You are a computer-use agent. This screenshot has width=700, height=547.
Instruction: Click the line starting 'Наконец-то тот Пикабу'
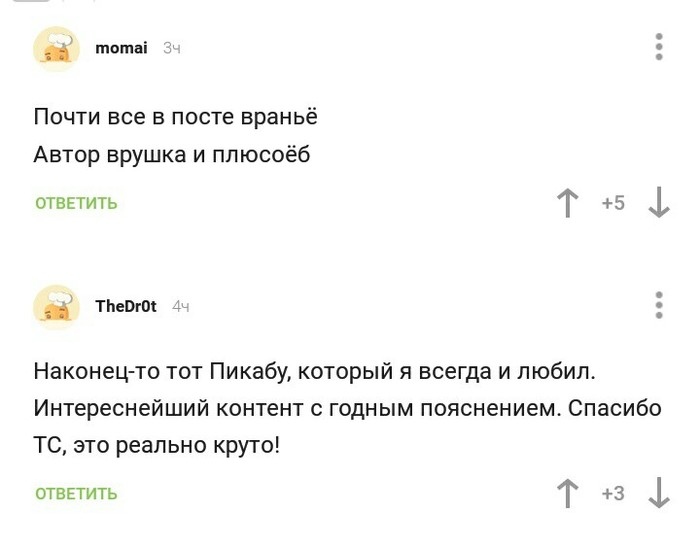(x=314, y=373)
